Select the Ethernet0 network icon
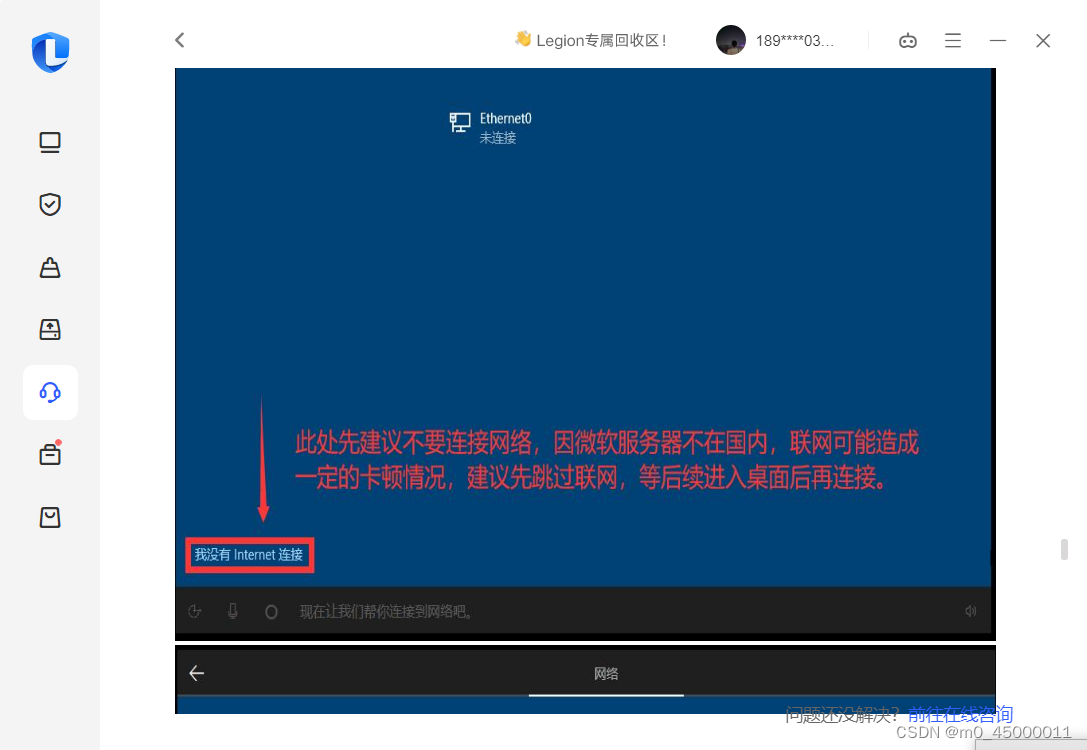This screenshot has height=750, width=1087. pyautogui.click(x=460, y=123)
